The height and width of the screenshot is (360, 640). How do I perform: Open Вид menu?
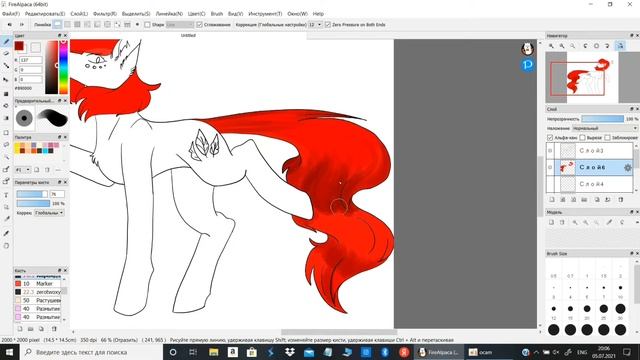pos(235,13)
